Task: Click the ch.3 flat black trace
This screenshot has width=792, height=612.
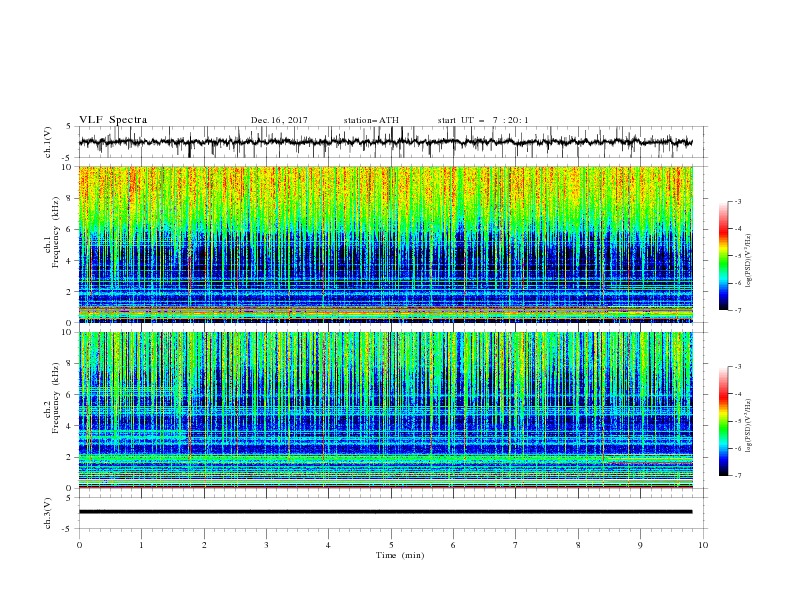Action: (x=386, y=512)
